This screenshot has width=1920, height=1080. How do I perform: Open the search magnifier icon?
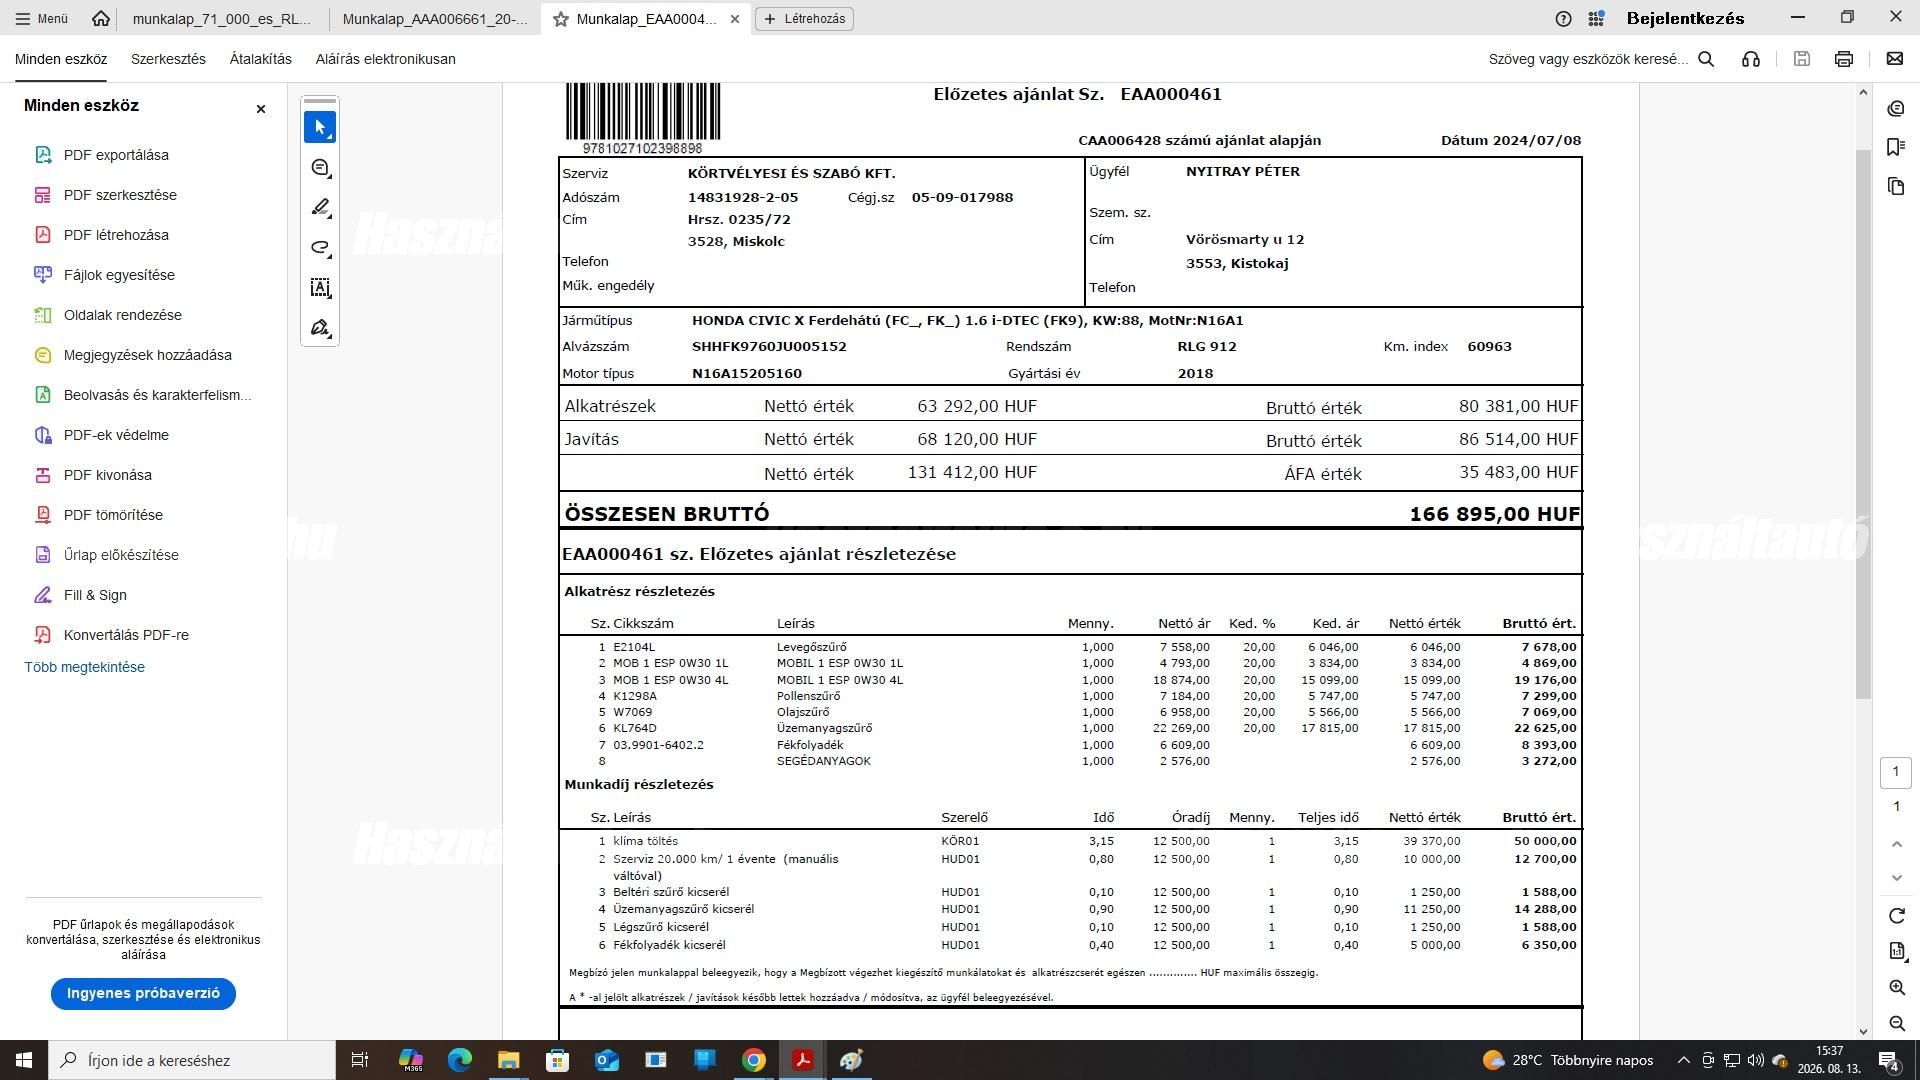(1707, 59)
